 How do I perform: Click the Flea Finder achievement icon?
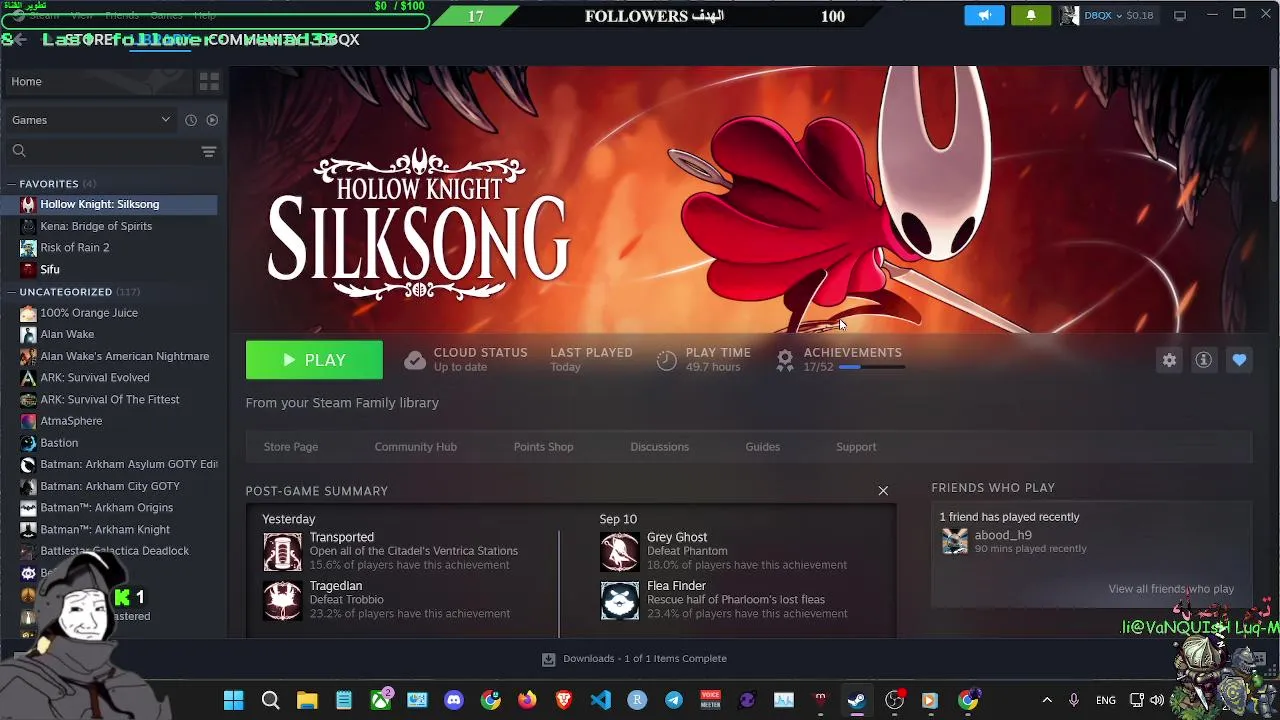(619, 601)
